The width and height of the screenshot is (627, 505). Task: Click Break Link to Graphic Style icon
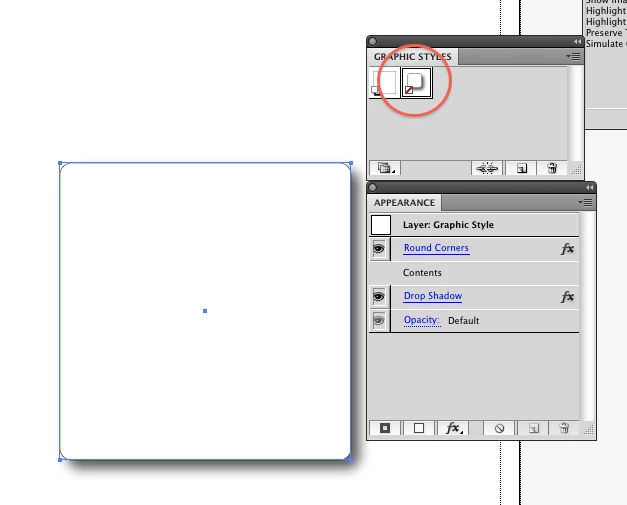tap(487, 168)
